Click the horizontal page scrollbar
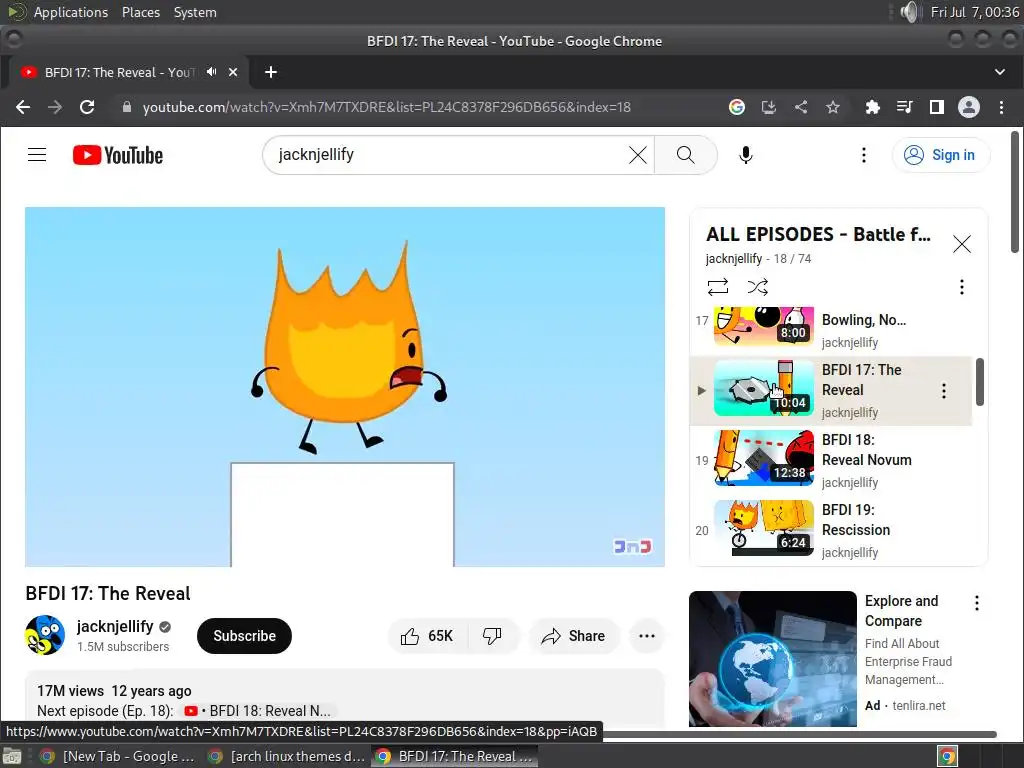Viewport: 1024px width, 768px height. click(799, 734)
